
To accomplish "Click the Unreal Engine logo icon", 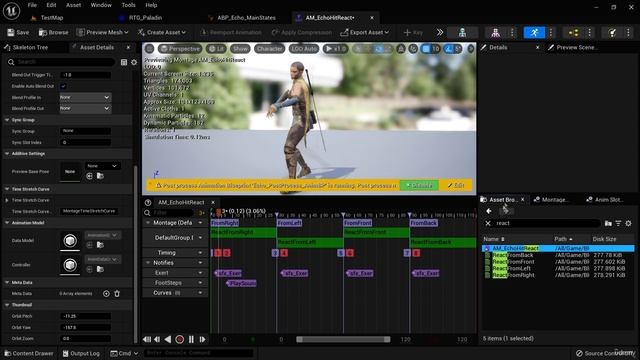I will 11,11.
